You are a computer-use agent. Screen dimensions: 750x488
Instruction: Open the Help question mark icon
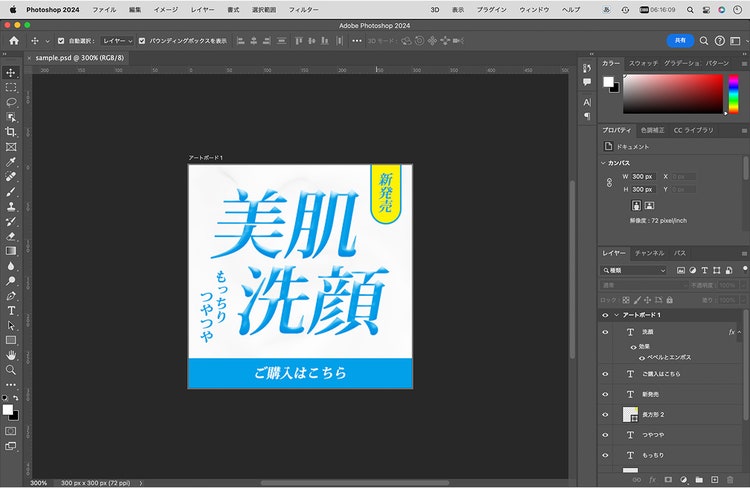[x=719, y=41]
